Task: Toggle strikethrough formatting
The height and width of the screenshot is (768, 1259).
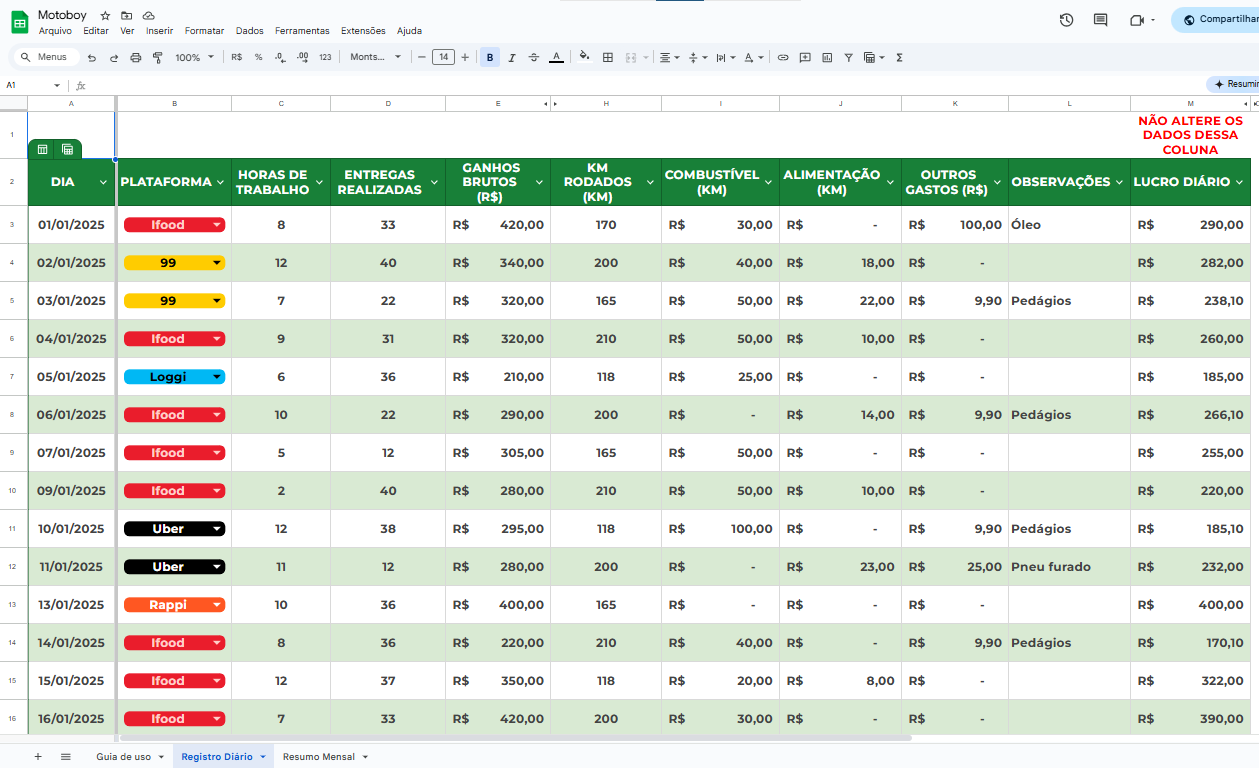Action: 534,58
